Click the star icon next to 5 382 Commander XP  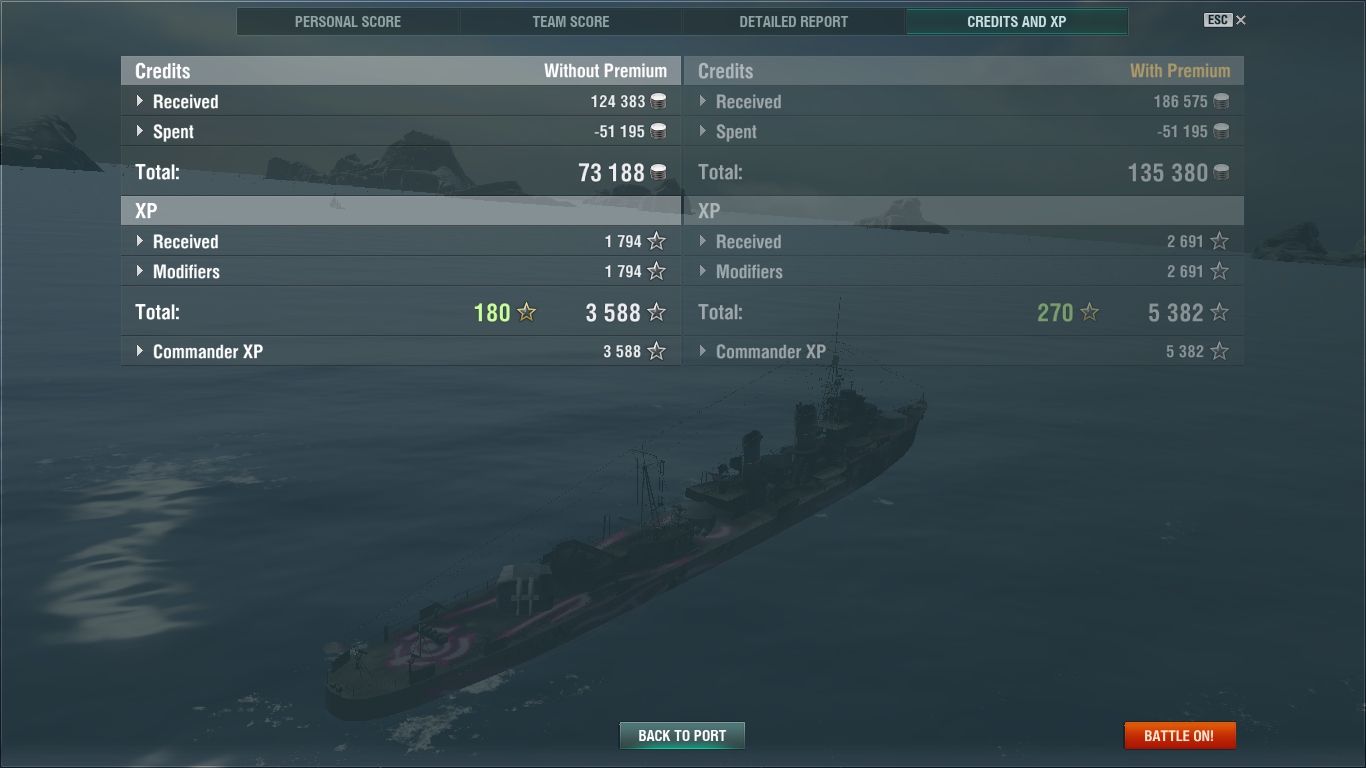coord(1219,351)
